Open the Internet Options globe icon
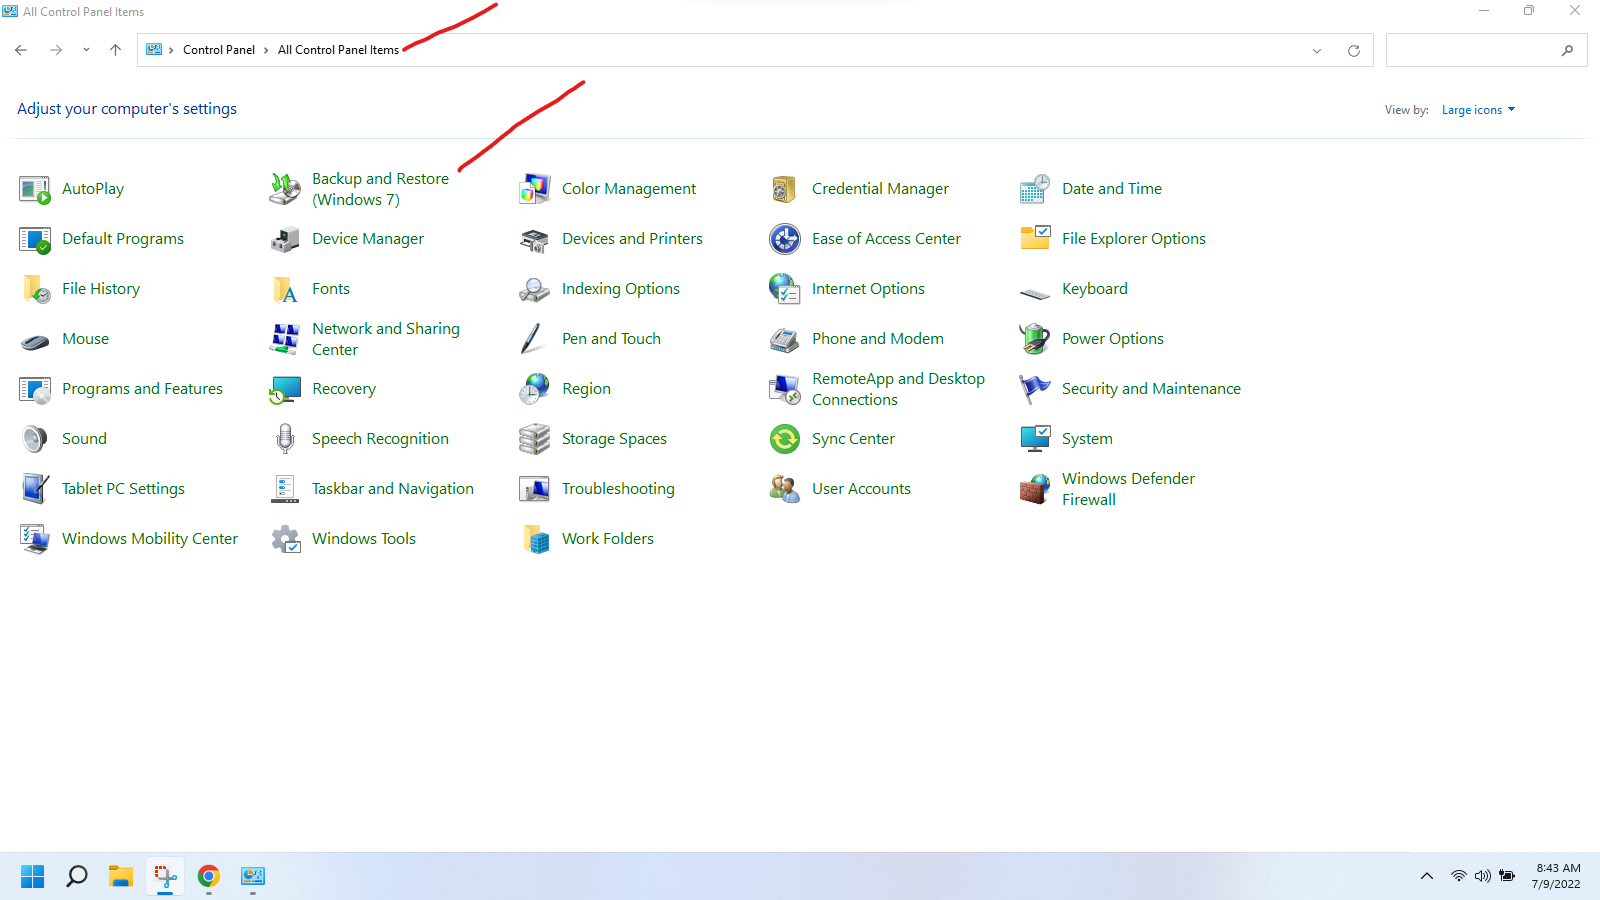Viewport: 1600px width, 900px height. (785, 289)
